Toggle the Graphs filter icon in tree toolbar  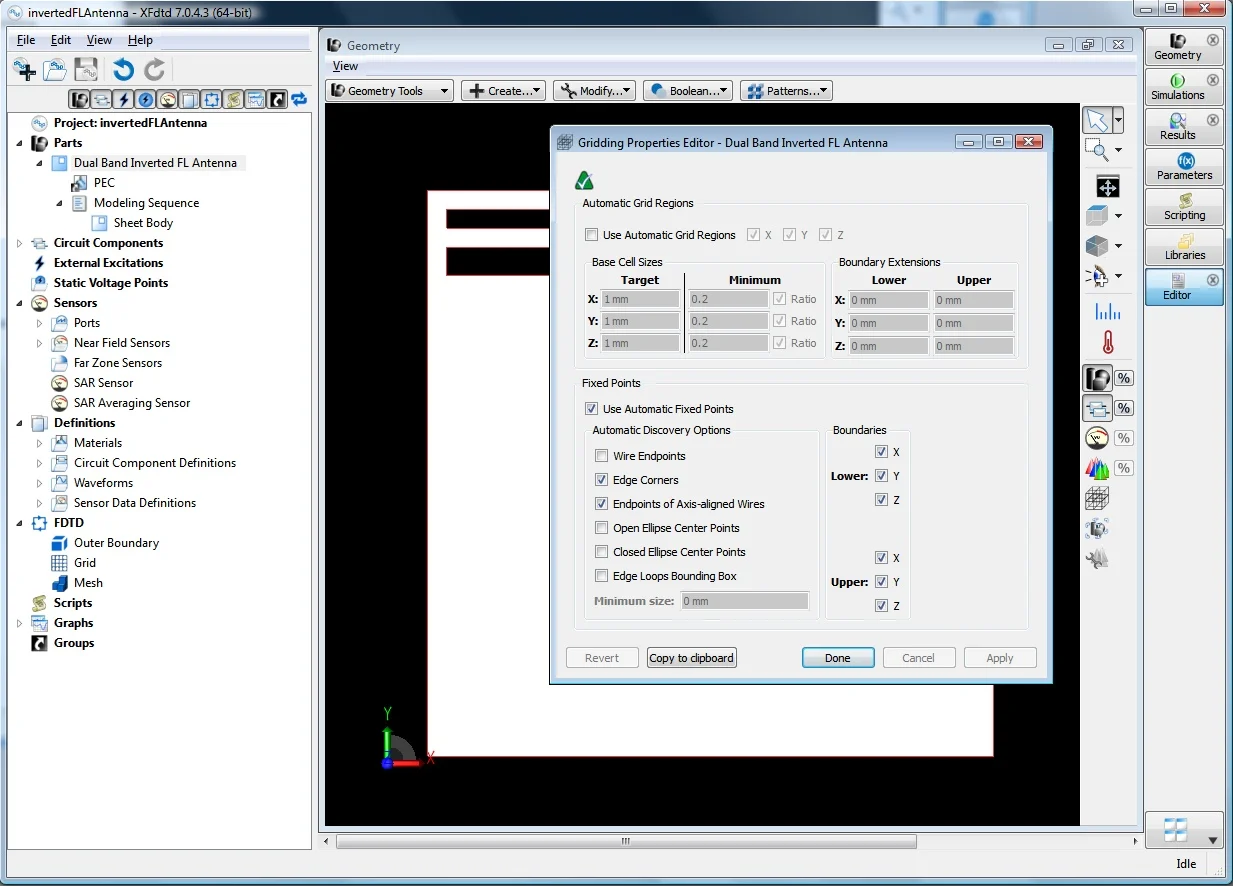tap(255, 99)
